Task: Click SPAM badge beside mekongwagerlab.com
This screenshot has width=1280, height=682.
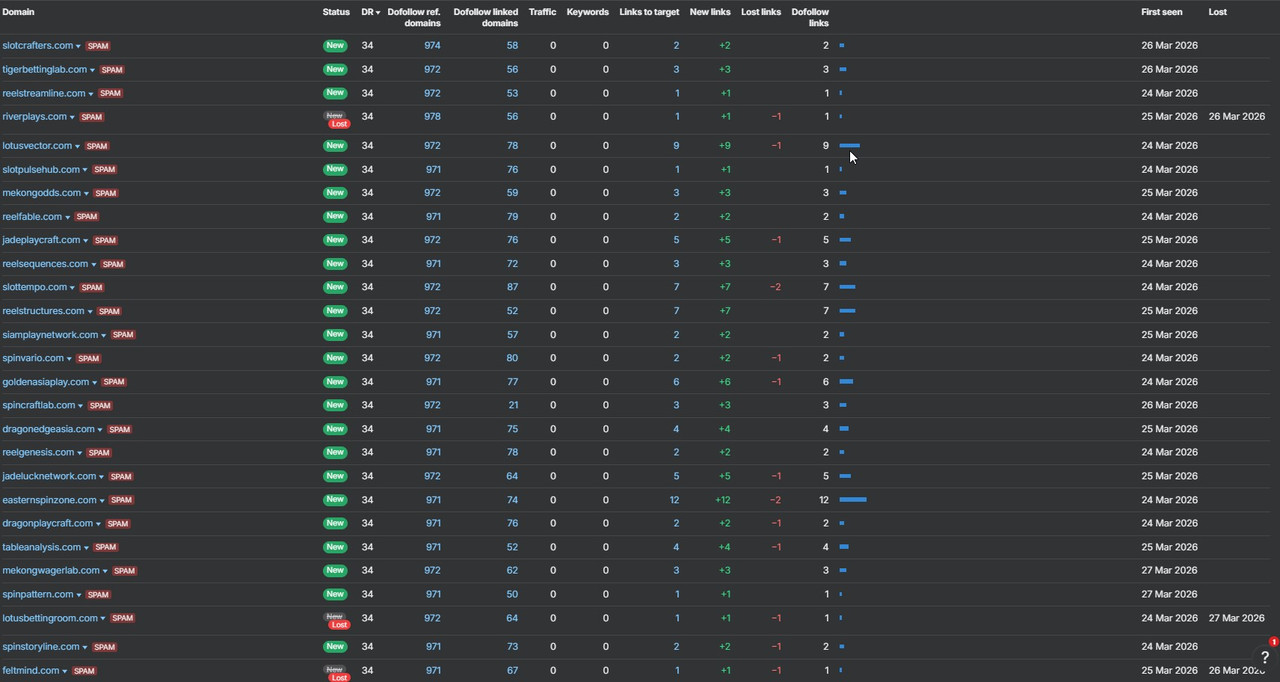Action: [x=125, y=571]
